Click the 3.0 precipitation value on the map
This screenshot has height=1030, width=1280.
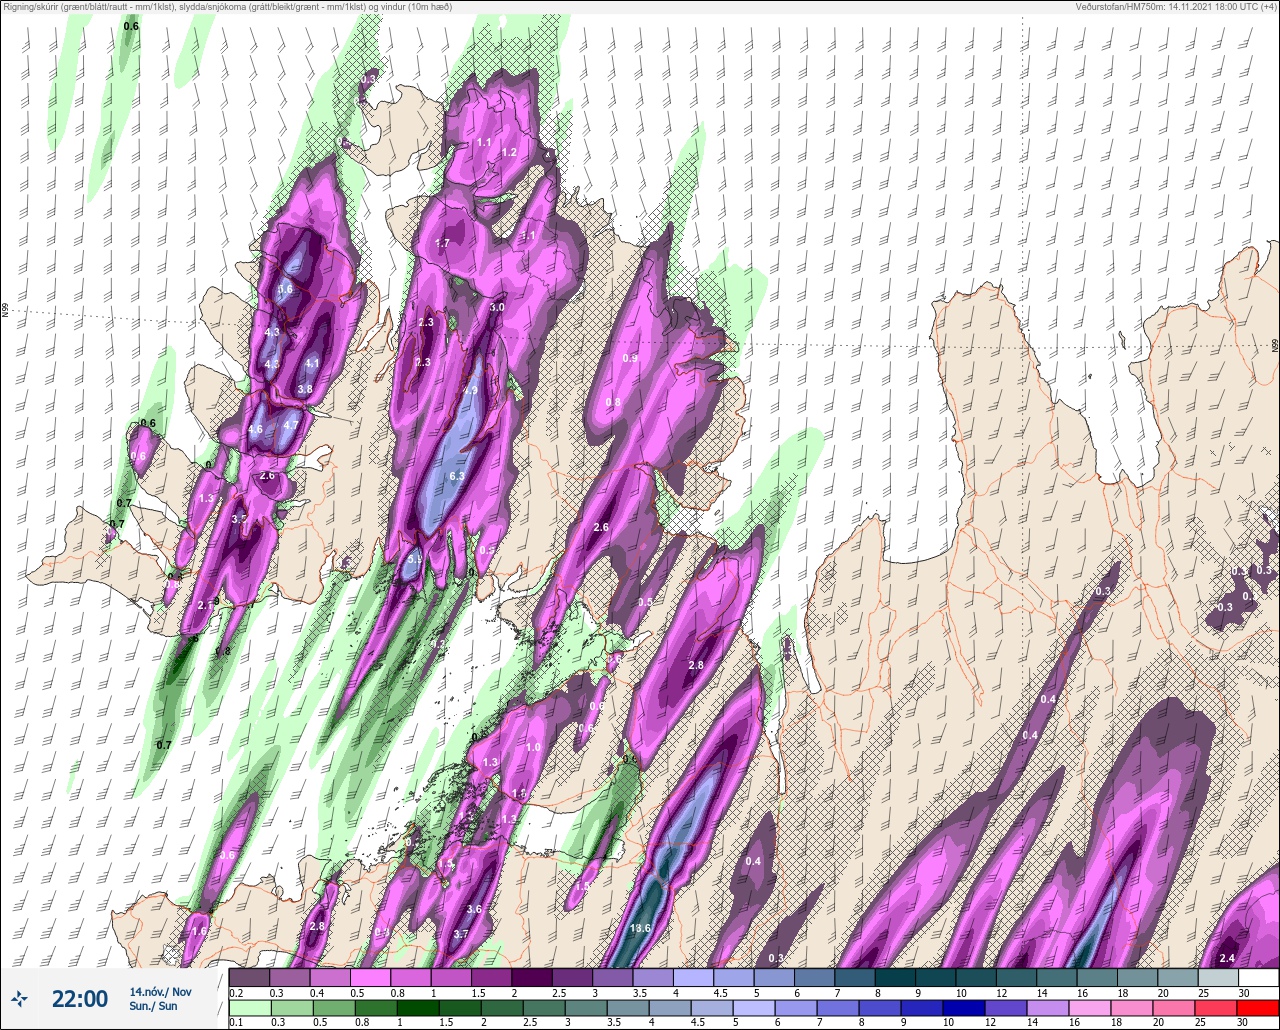[x=496, y=308]
